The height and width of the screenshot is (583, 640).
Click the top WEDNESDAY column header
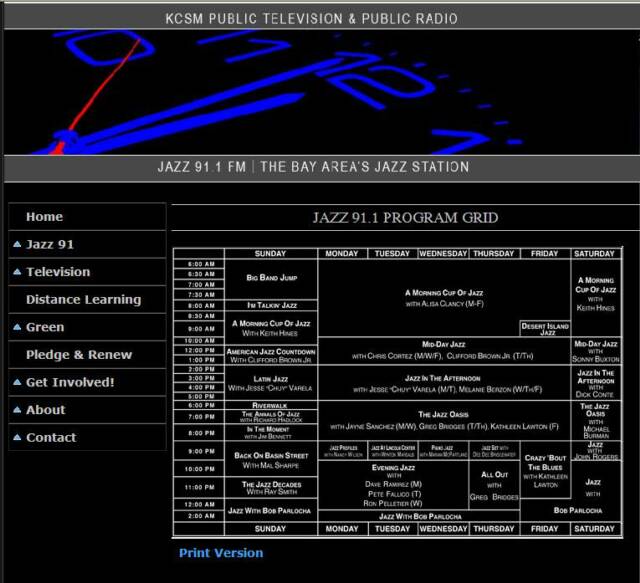[x=443, y=254]
